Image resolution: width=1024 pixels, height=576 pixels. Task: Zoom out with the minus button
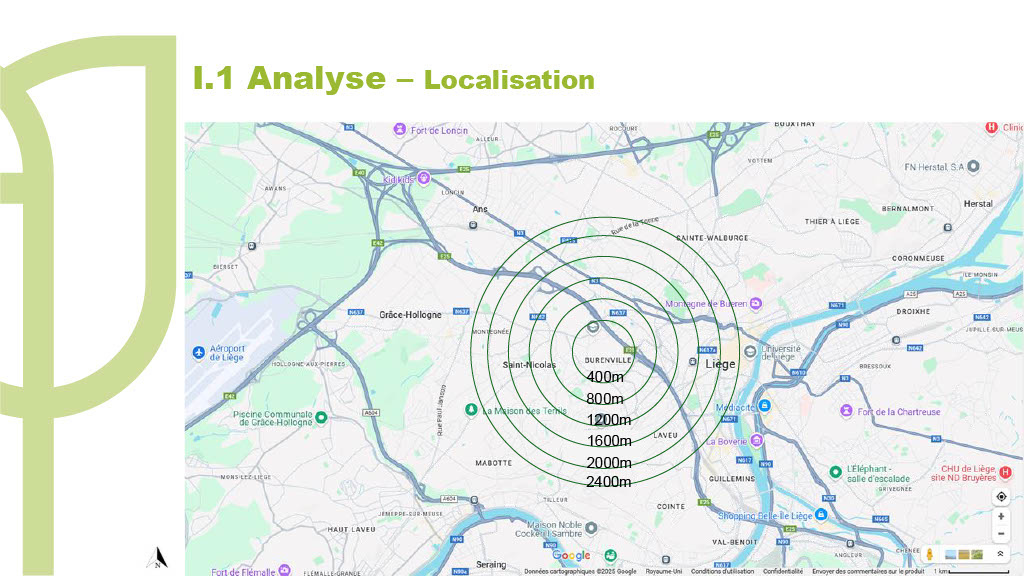1001,534
